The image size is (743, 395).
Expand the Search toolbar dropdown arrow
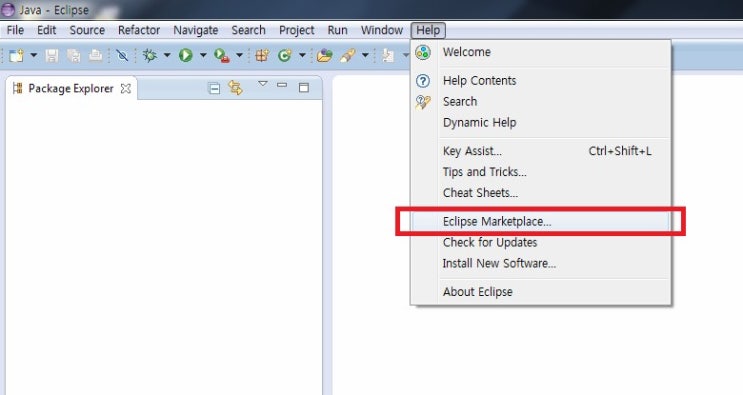[x=365, y=55]
